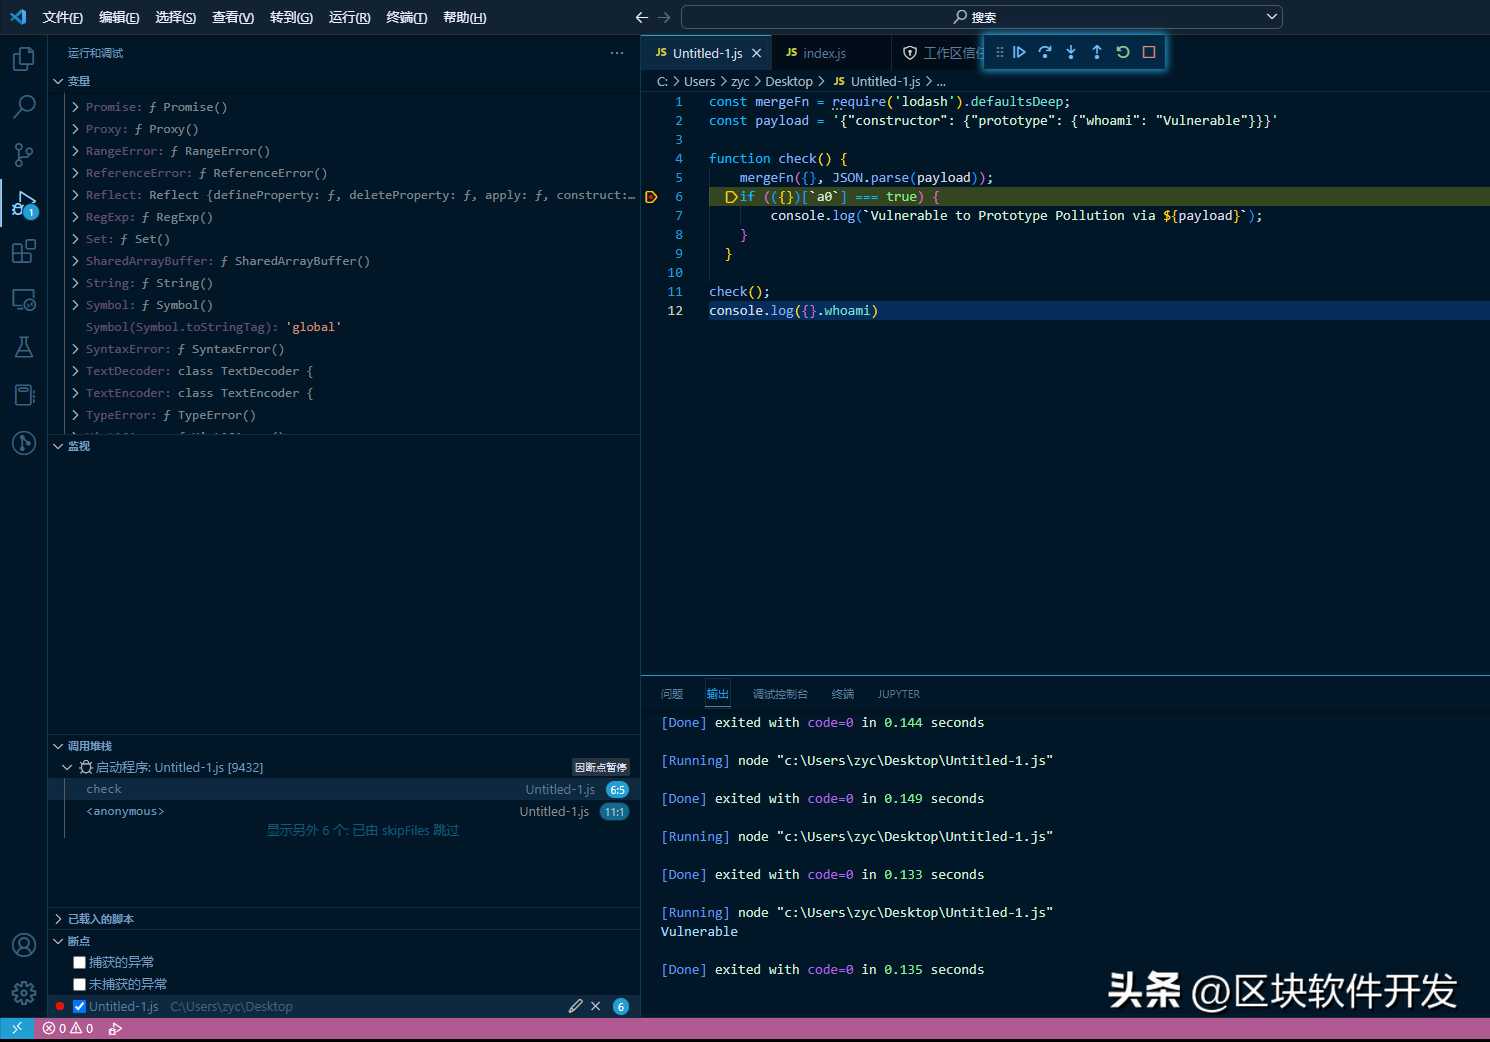Screen dimensions: 1490x1042
Task: Go forward with navigation arrow
Action: tap(665, 17)
